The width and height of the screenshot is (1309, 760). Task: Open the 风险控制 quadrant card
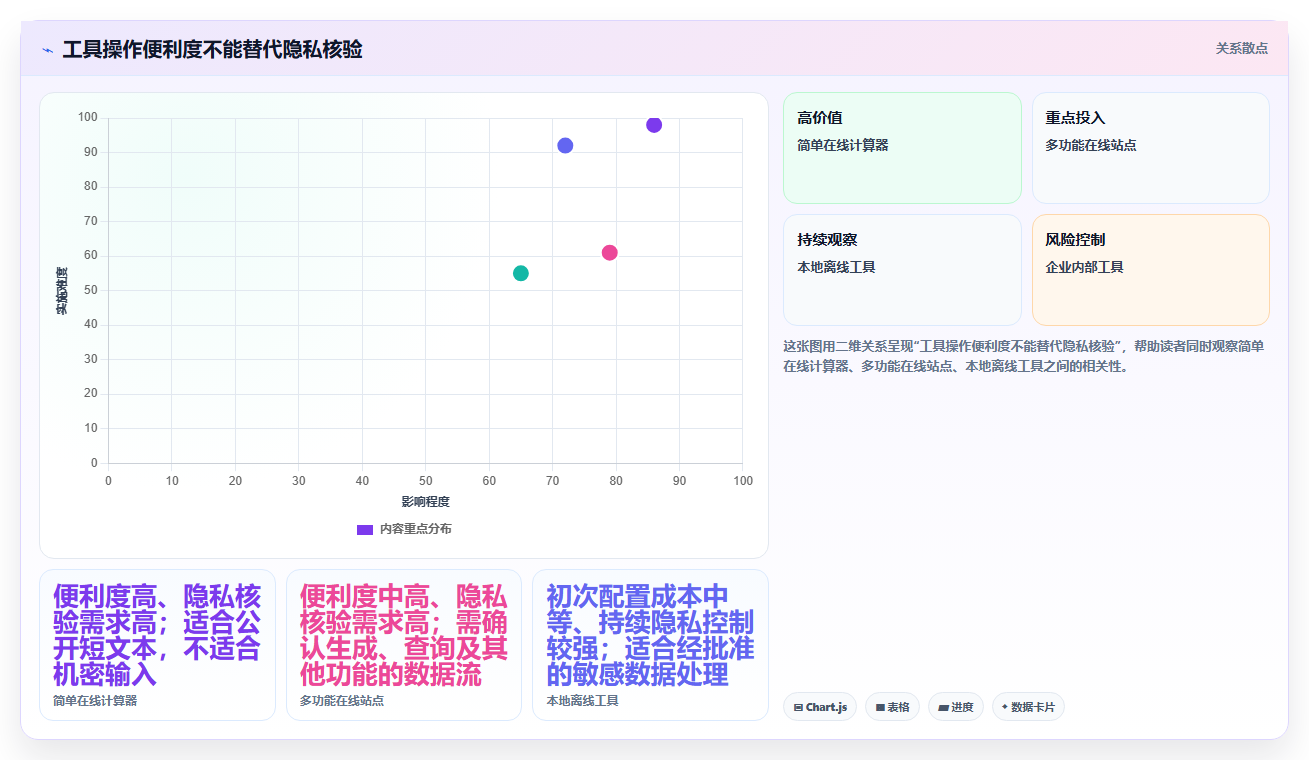tap(1150, 270)
